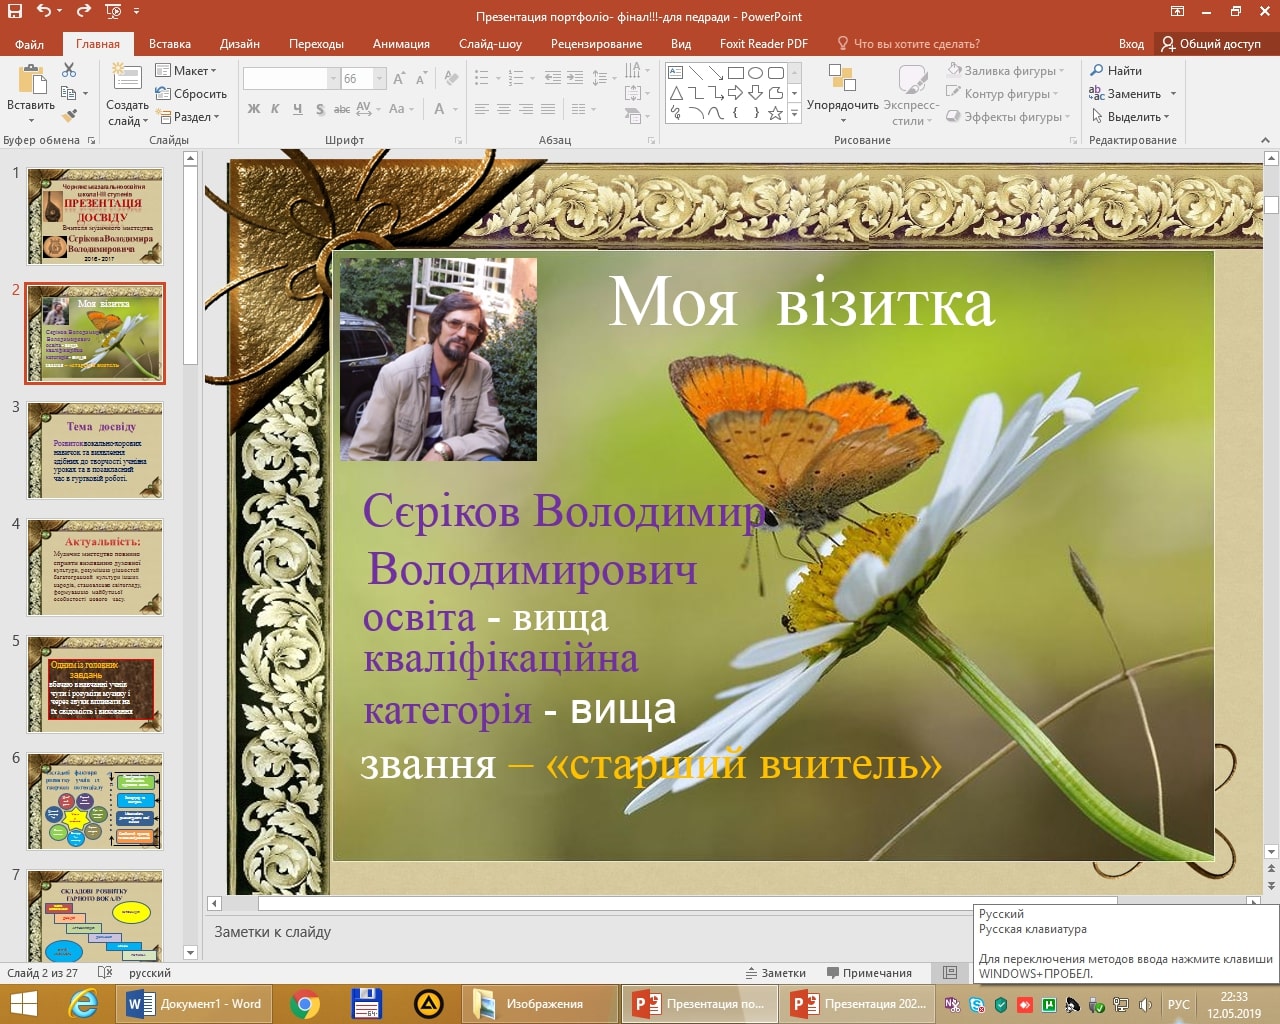
Task: Expand the Выделить selection dropdown
Action: 1129,117
